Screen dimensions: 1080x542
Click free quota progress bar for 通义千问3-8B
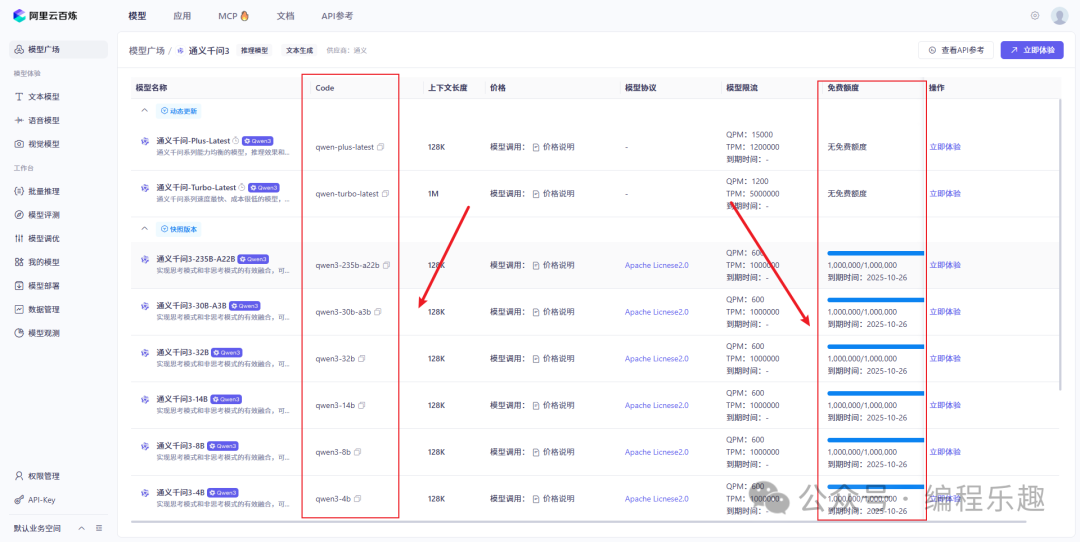[875, 439]
